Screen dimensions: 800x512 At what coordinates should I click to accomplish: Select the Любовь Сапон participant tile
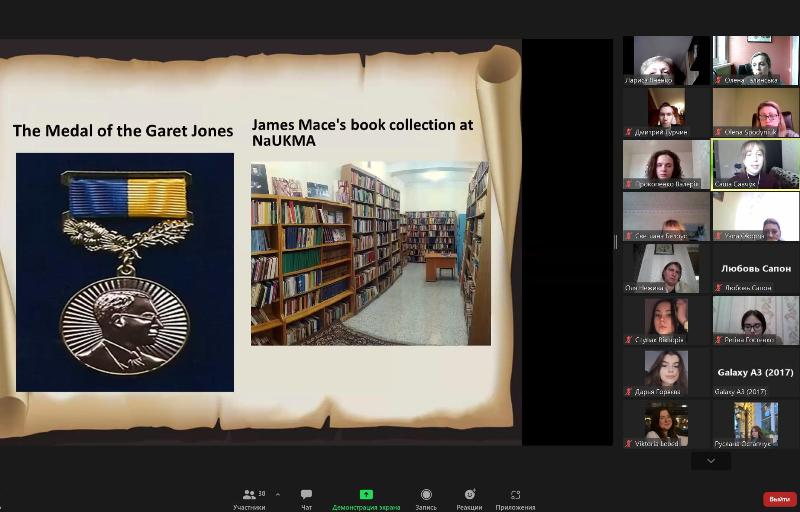[755, 268]
